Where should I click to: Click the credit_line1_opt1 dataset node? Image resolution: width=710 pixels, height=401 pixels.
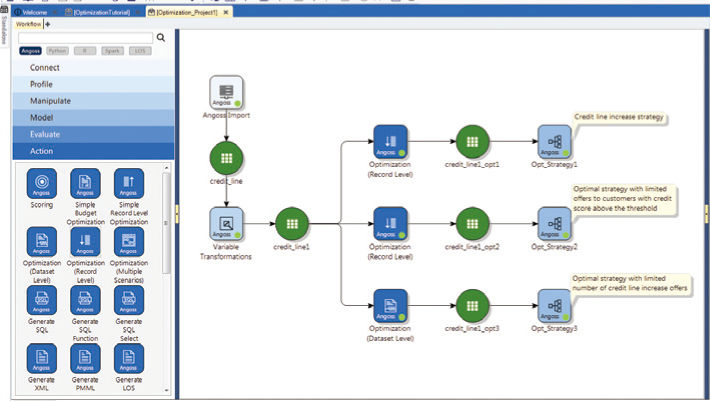click(x=472, y=142)
